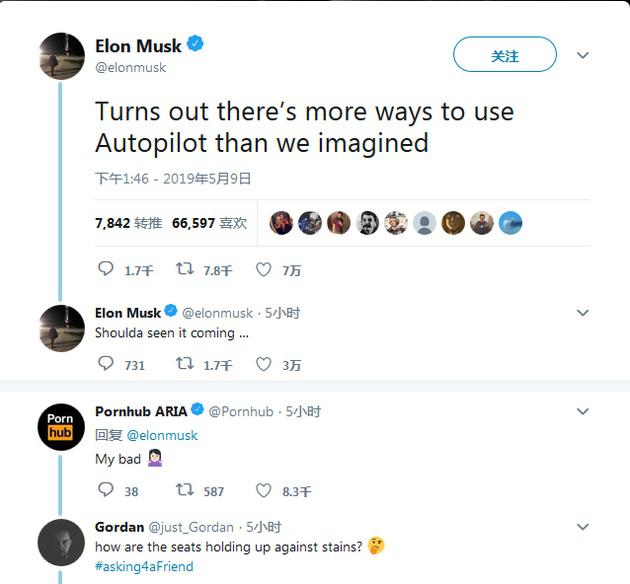Expand the menu chevron on Elon's reply tweet
630x584 pixels.
point(583,312)
